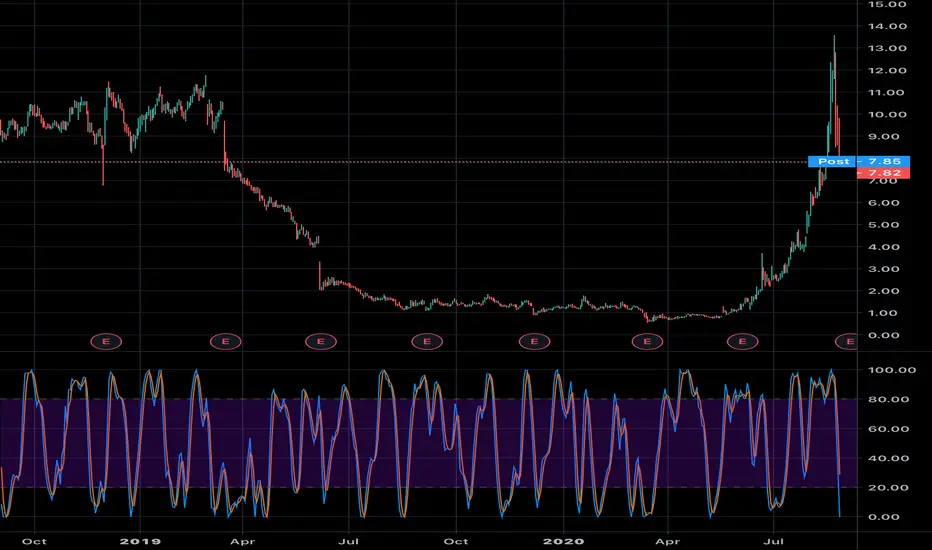Click the 14.00 price axis label

click(x=887, y=26)
